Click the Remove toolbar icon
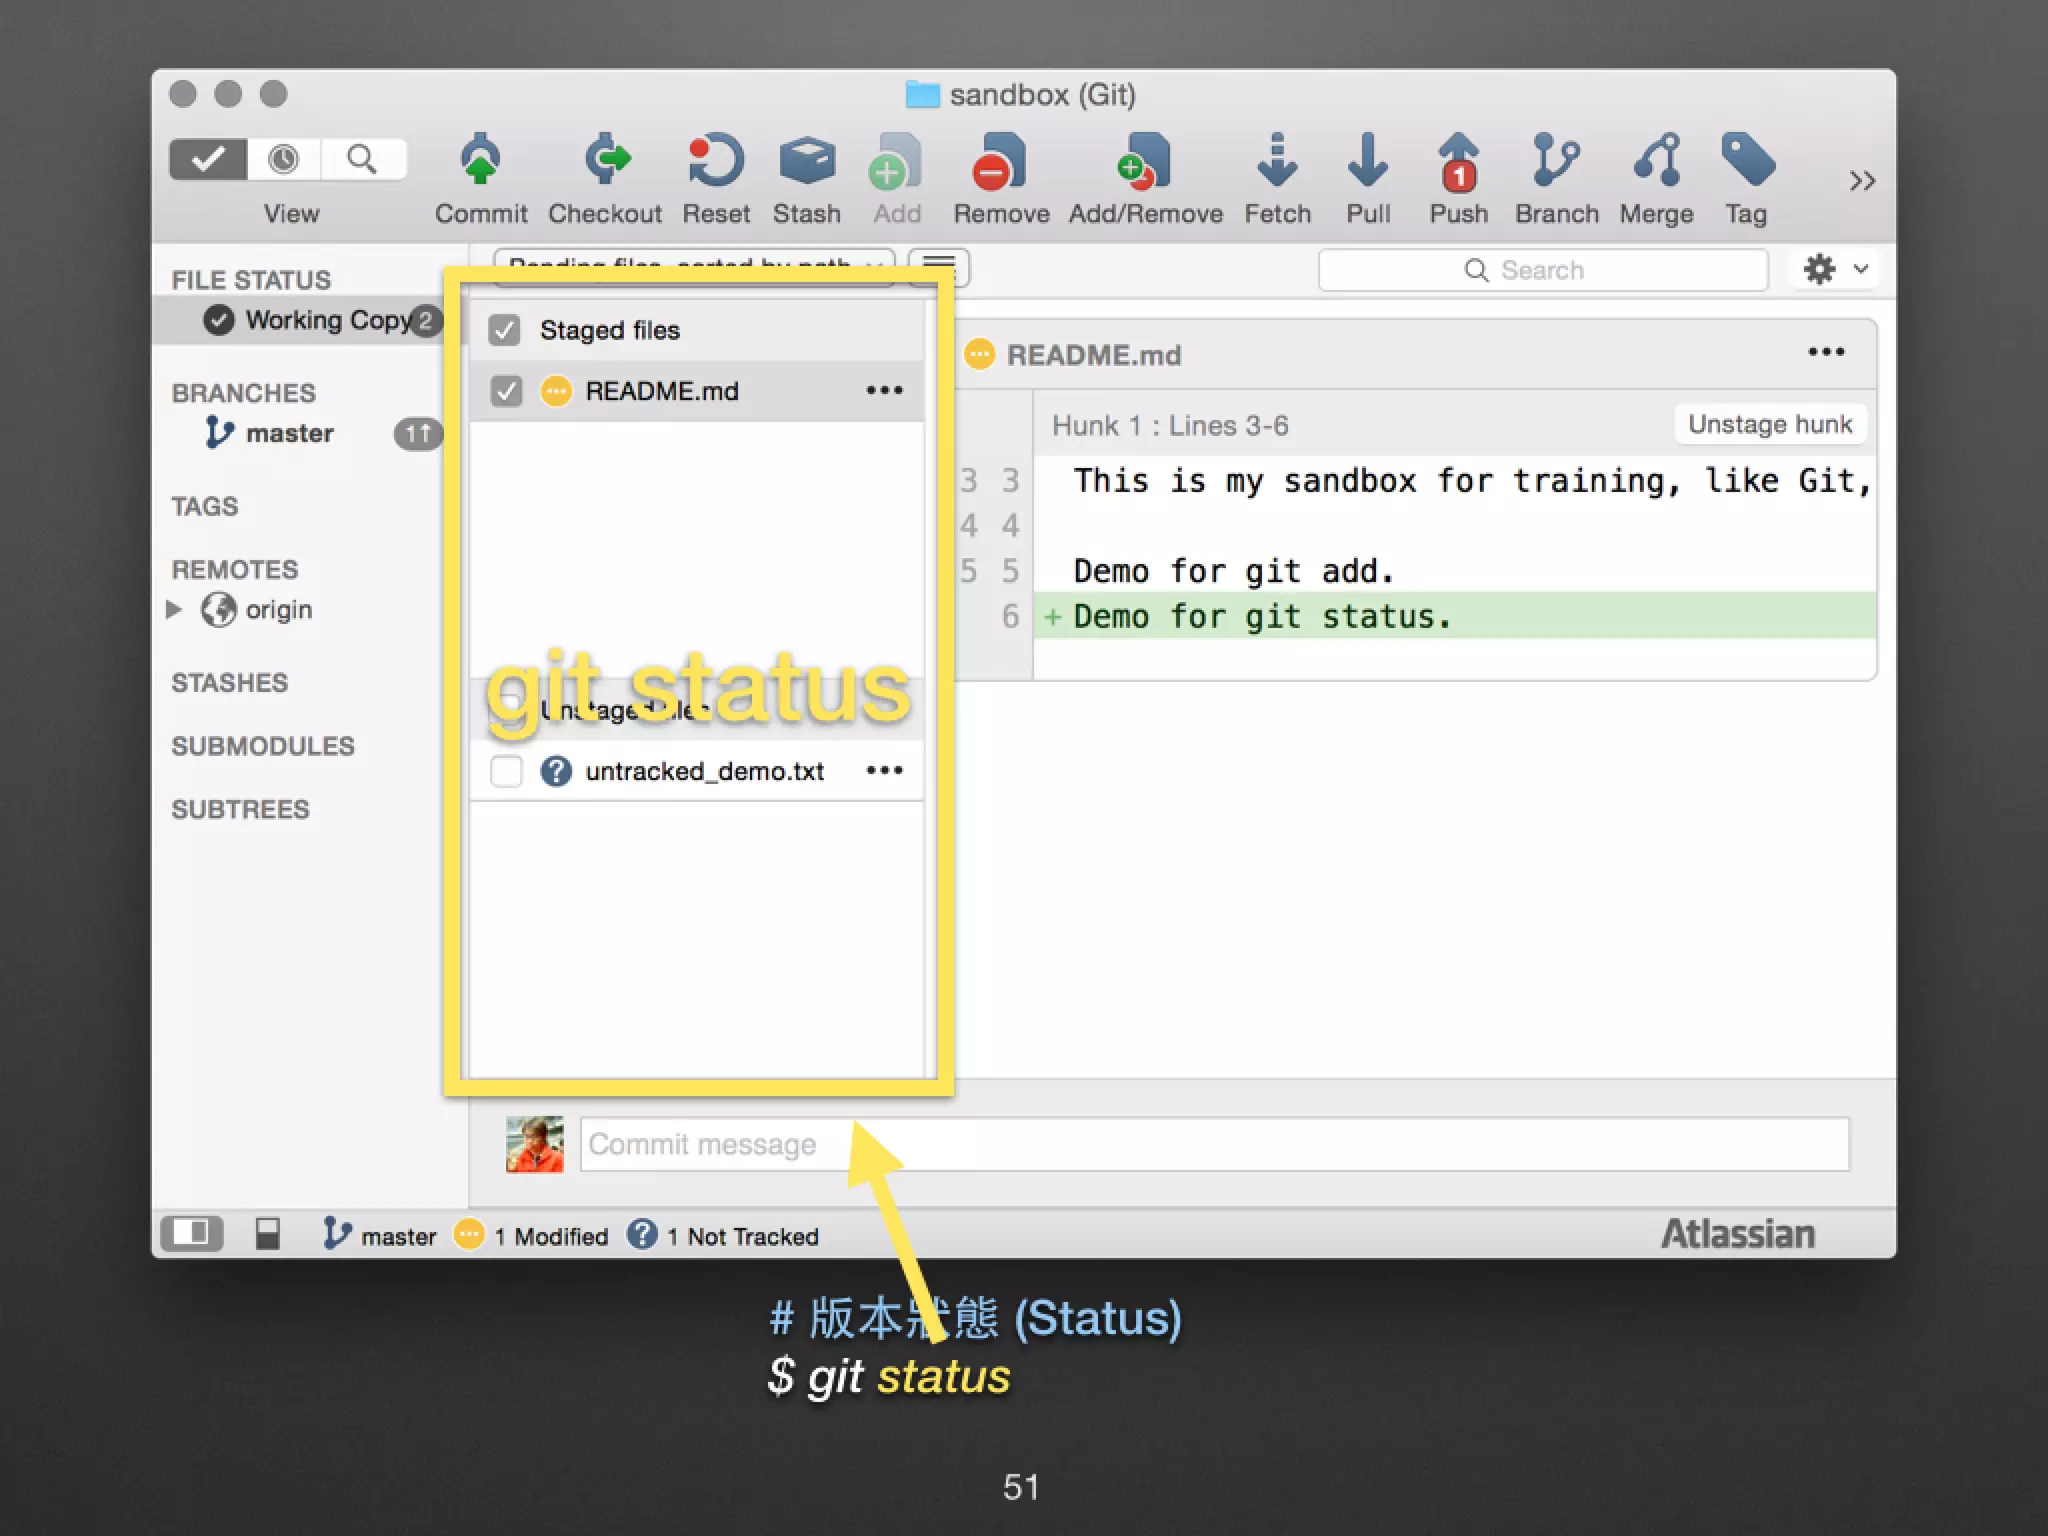The image size is (2048, 1536). [x=1000, y=162]
